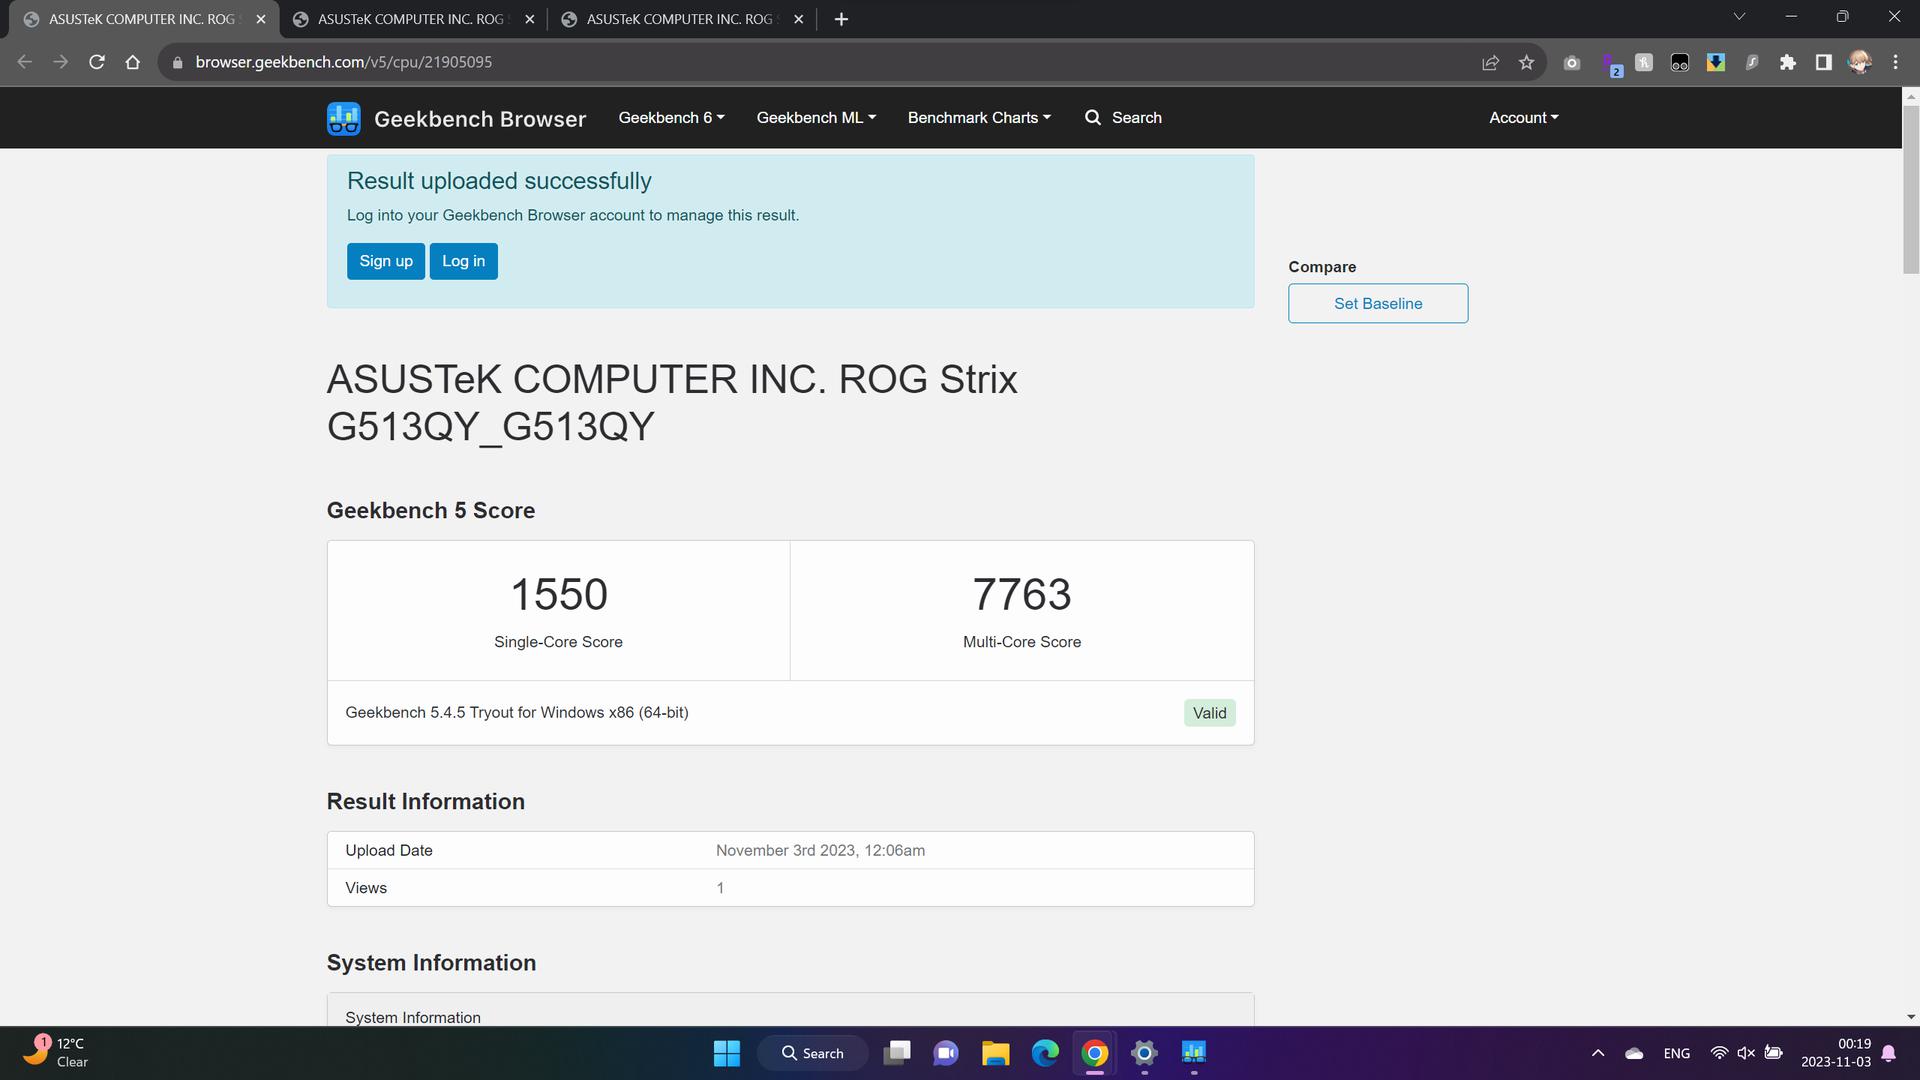Viewport: 1920px width, 1080px height.
Task: Open the browser home page icon
Action: point(132,62)
